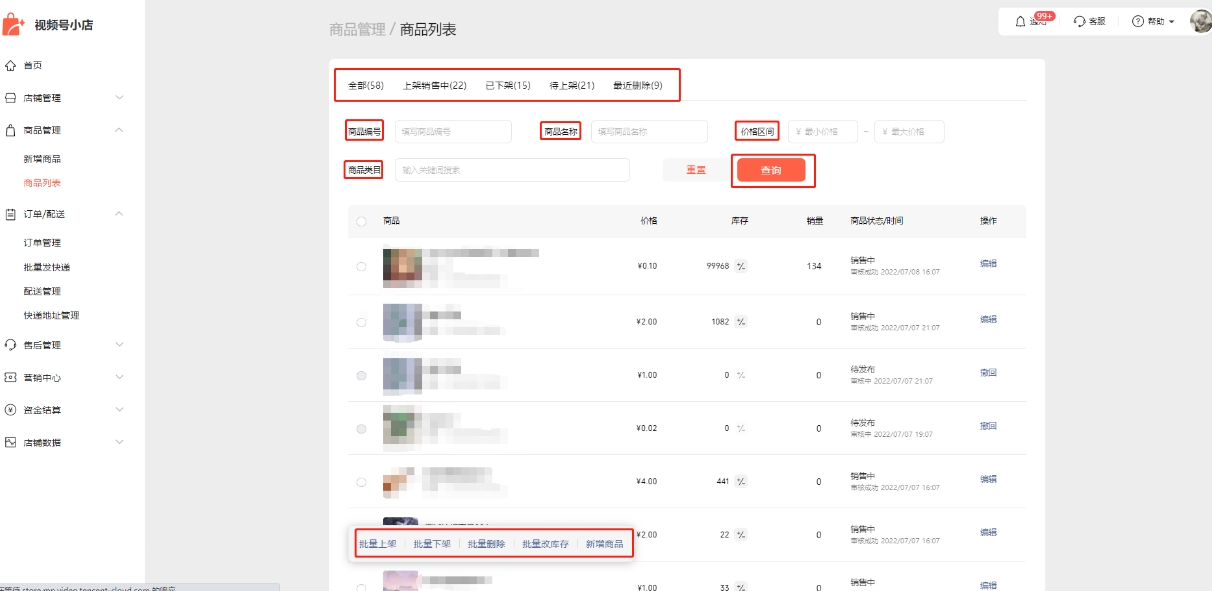This screenshot has width=1212, height=591.
Task: Click the 资金结算 yen coin icon
Action: click(x=10, y=409)
